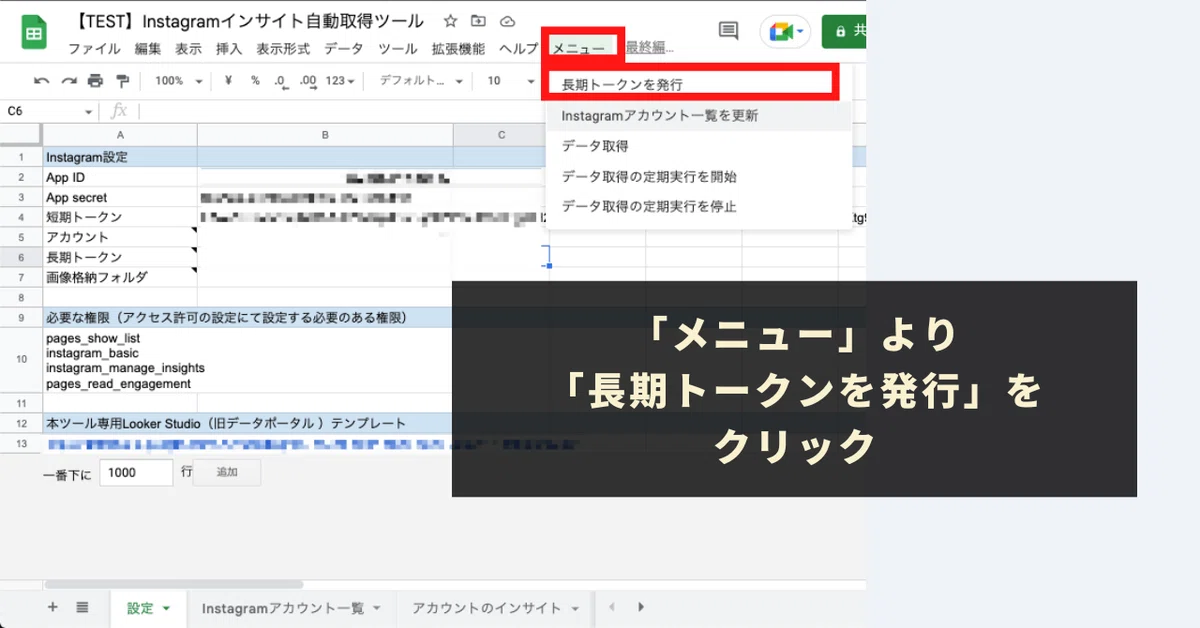Open Instagramアカウント一覧 tab dropdown arrow
1200x628 pixels.
(376, 608)
